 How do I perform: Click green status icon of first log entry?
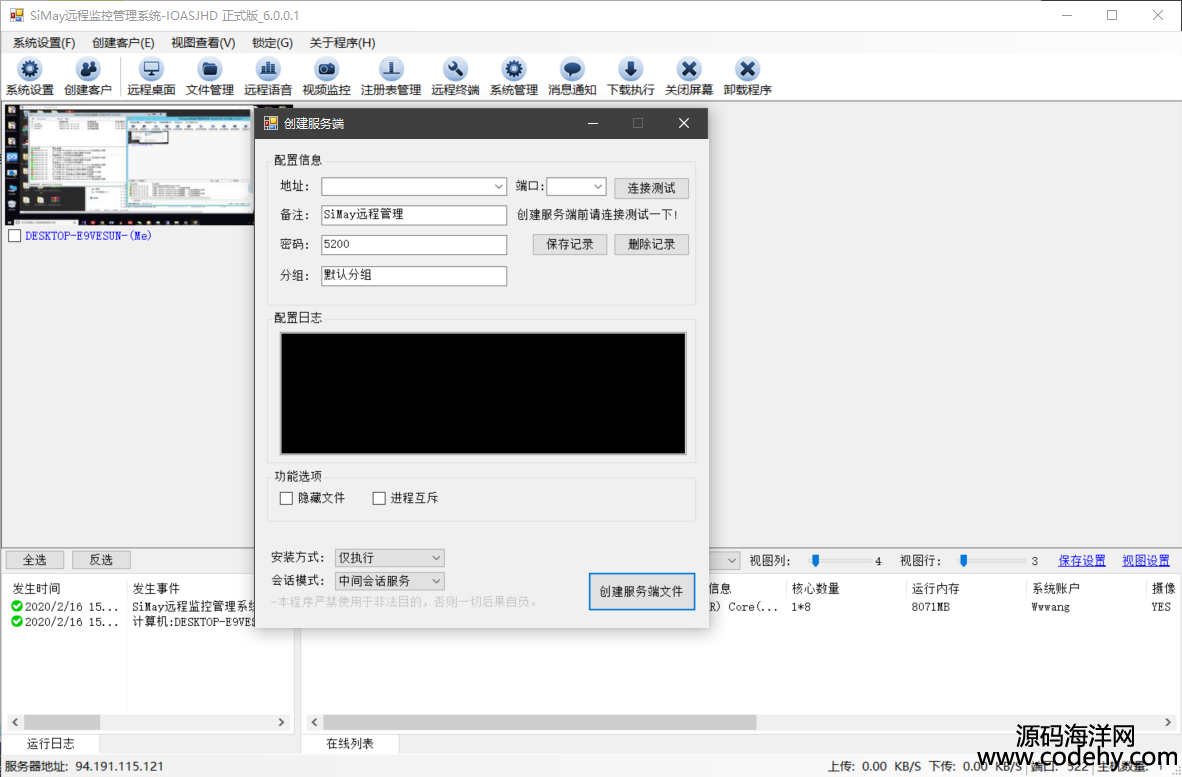17,606
